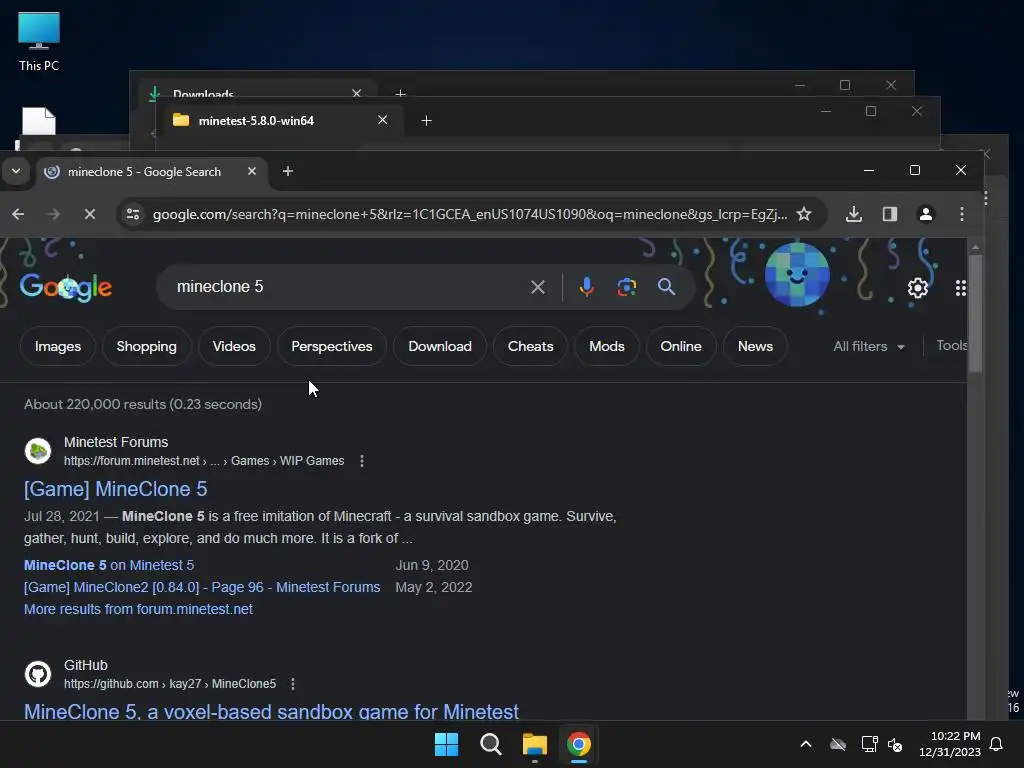Open taskbar clock showing 10:22 PM
This screenshot has height=768, width=1024.
[950, 744]
